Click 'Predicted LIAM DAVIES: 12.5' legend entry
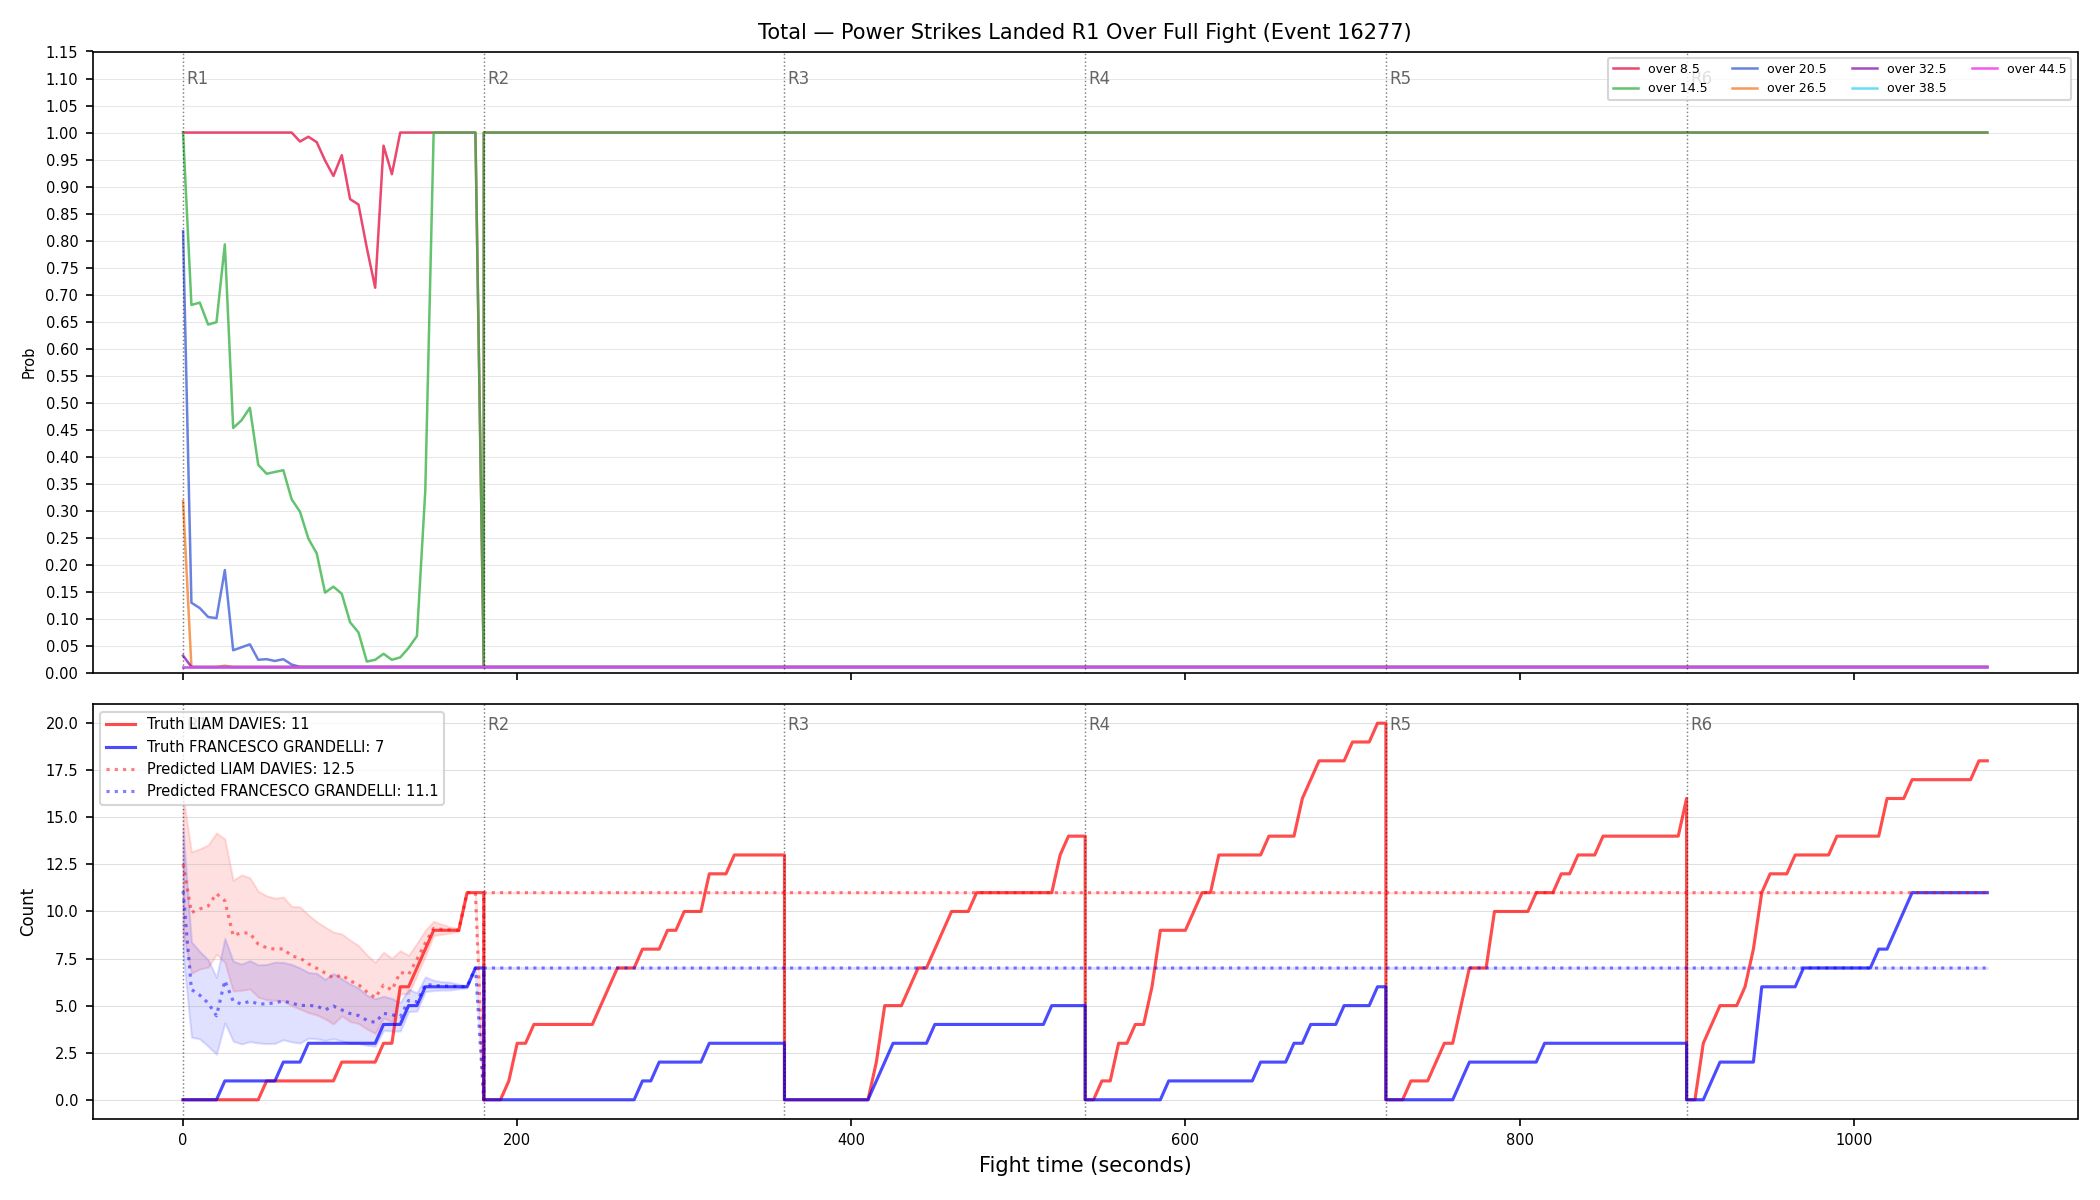 (229, 769)
